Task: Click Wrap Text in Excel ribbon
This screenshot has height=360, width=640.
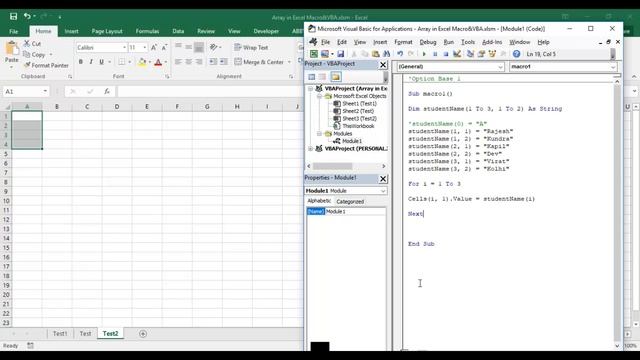Action: click(251, 47)
